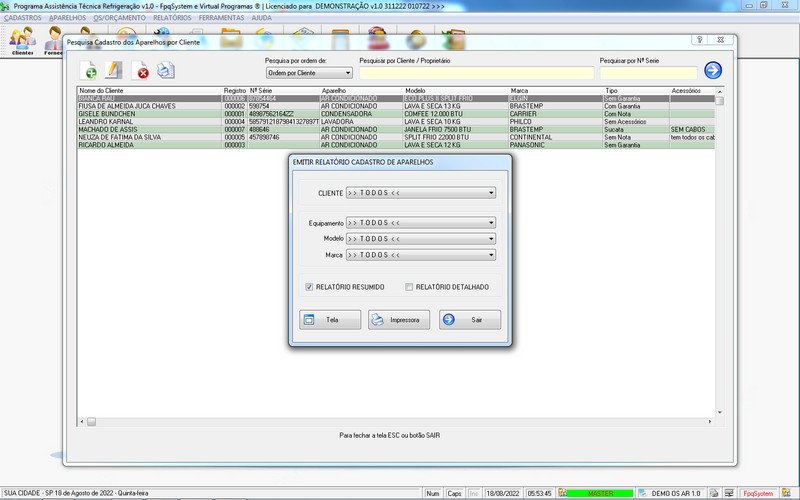Click database icon beside DEMO OS AR

(x=642, y=493)
